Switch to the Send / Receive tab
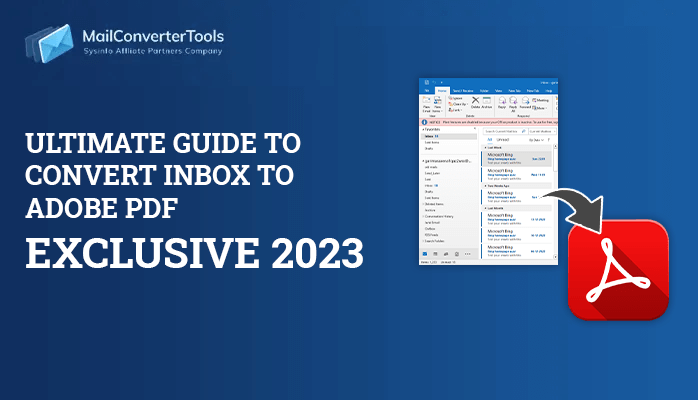 pos(463,90)
